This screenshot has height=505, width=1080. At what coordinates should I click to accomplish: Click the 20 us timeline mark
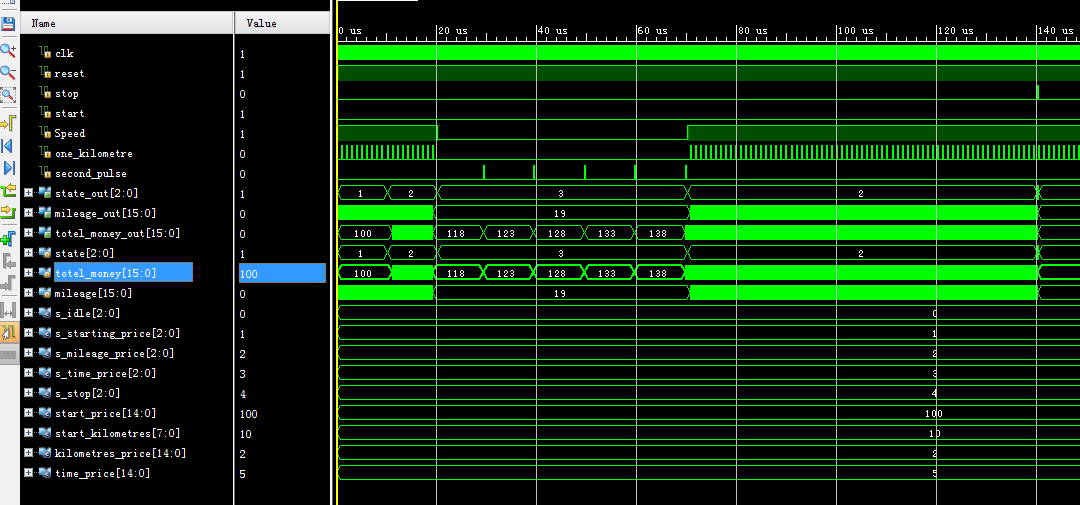453,30
